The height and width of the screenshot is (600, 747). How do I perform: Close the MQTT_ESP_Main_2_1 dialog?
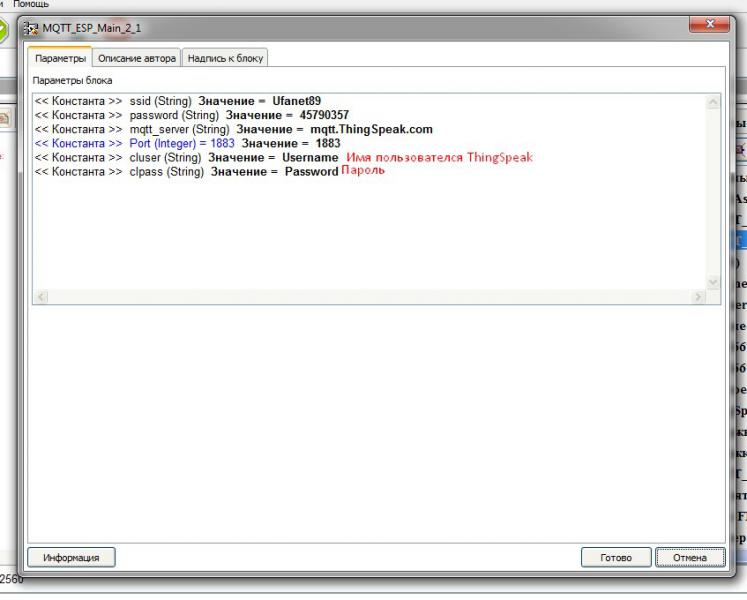pyautogui.click(x=709, y=24)
